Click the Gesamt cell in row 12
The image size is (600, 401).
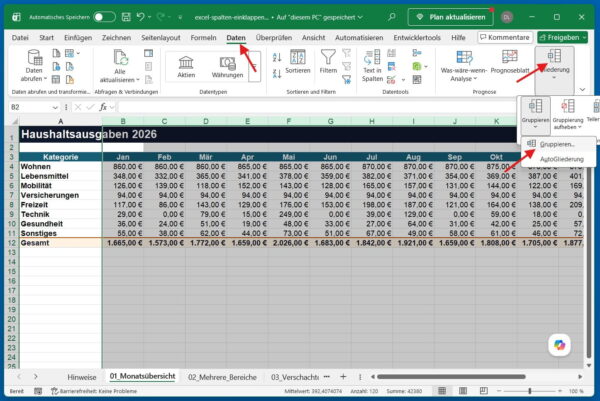[x=60, y=243]
